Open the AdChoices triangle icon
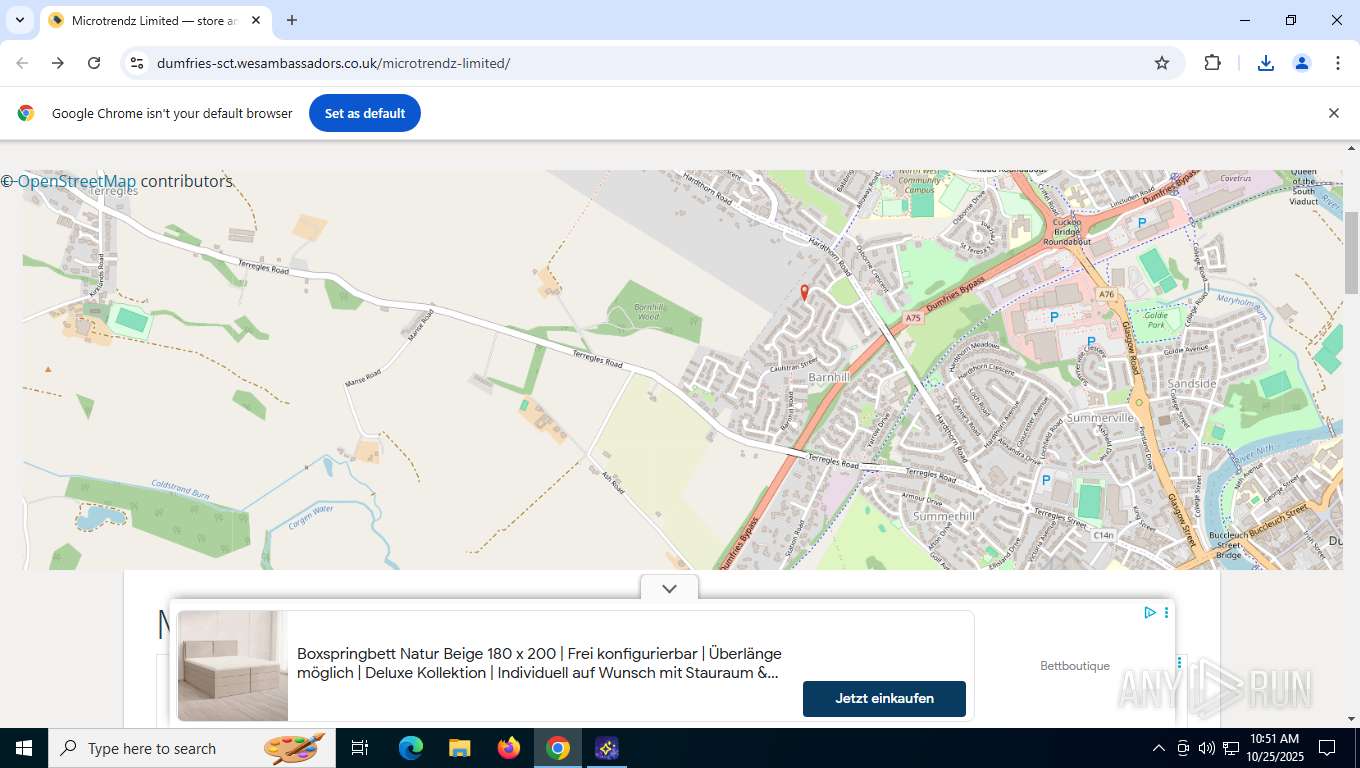 point(1150,612)
